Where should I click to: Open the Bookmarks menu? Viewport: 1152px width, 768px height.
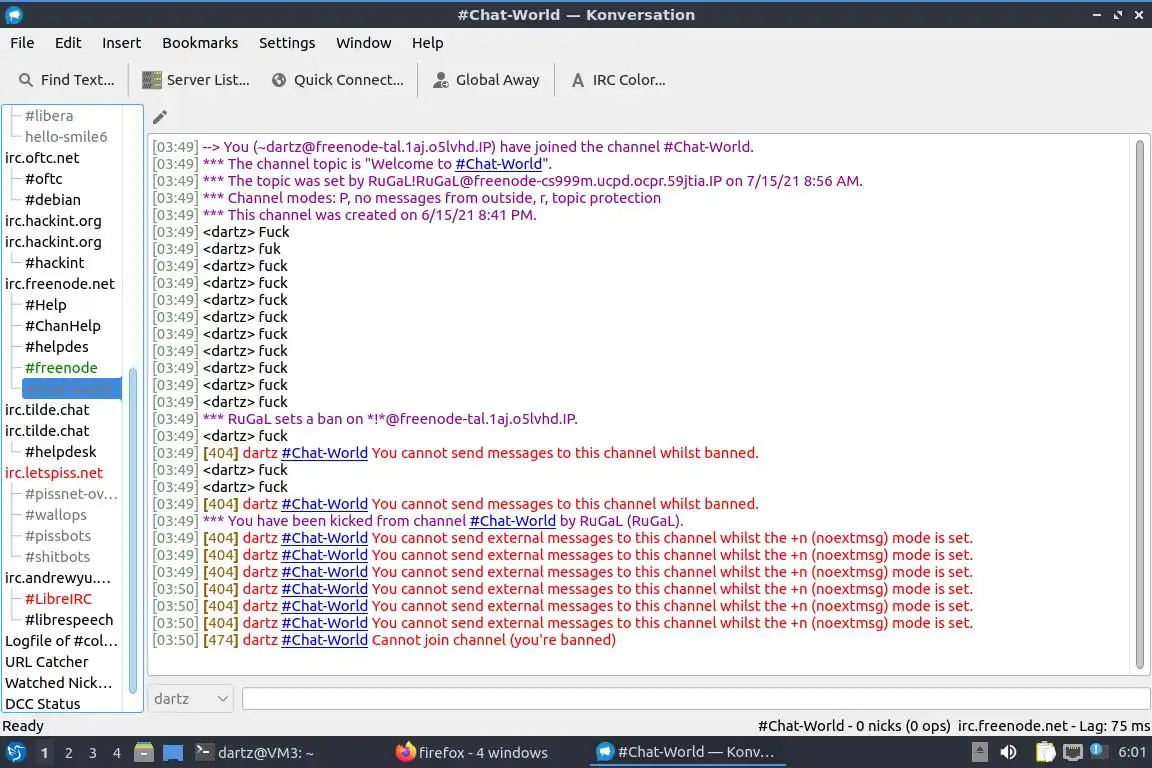(200, 43)
